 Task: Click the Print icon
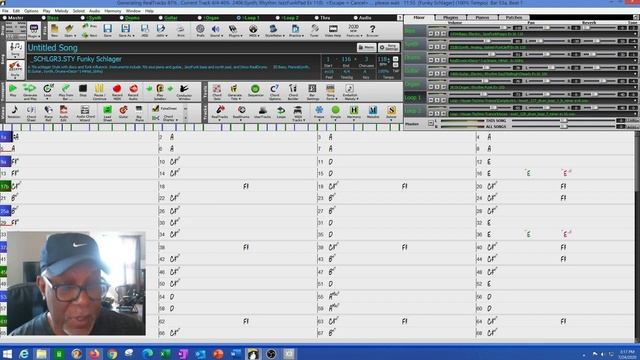(181, 31)
